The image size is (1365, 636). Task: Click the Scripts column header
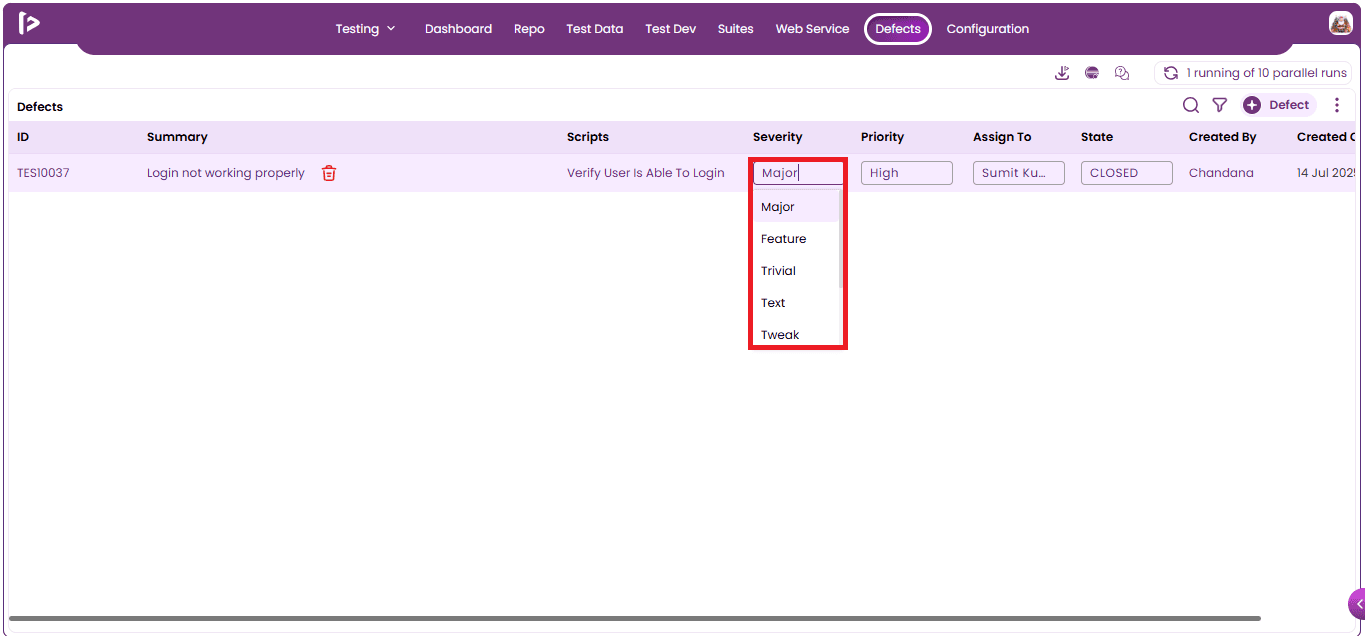tap(588, 137)
